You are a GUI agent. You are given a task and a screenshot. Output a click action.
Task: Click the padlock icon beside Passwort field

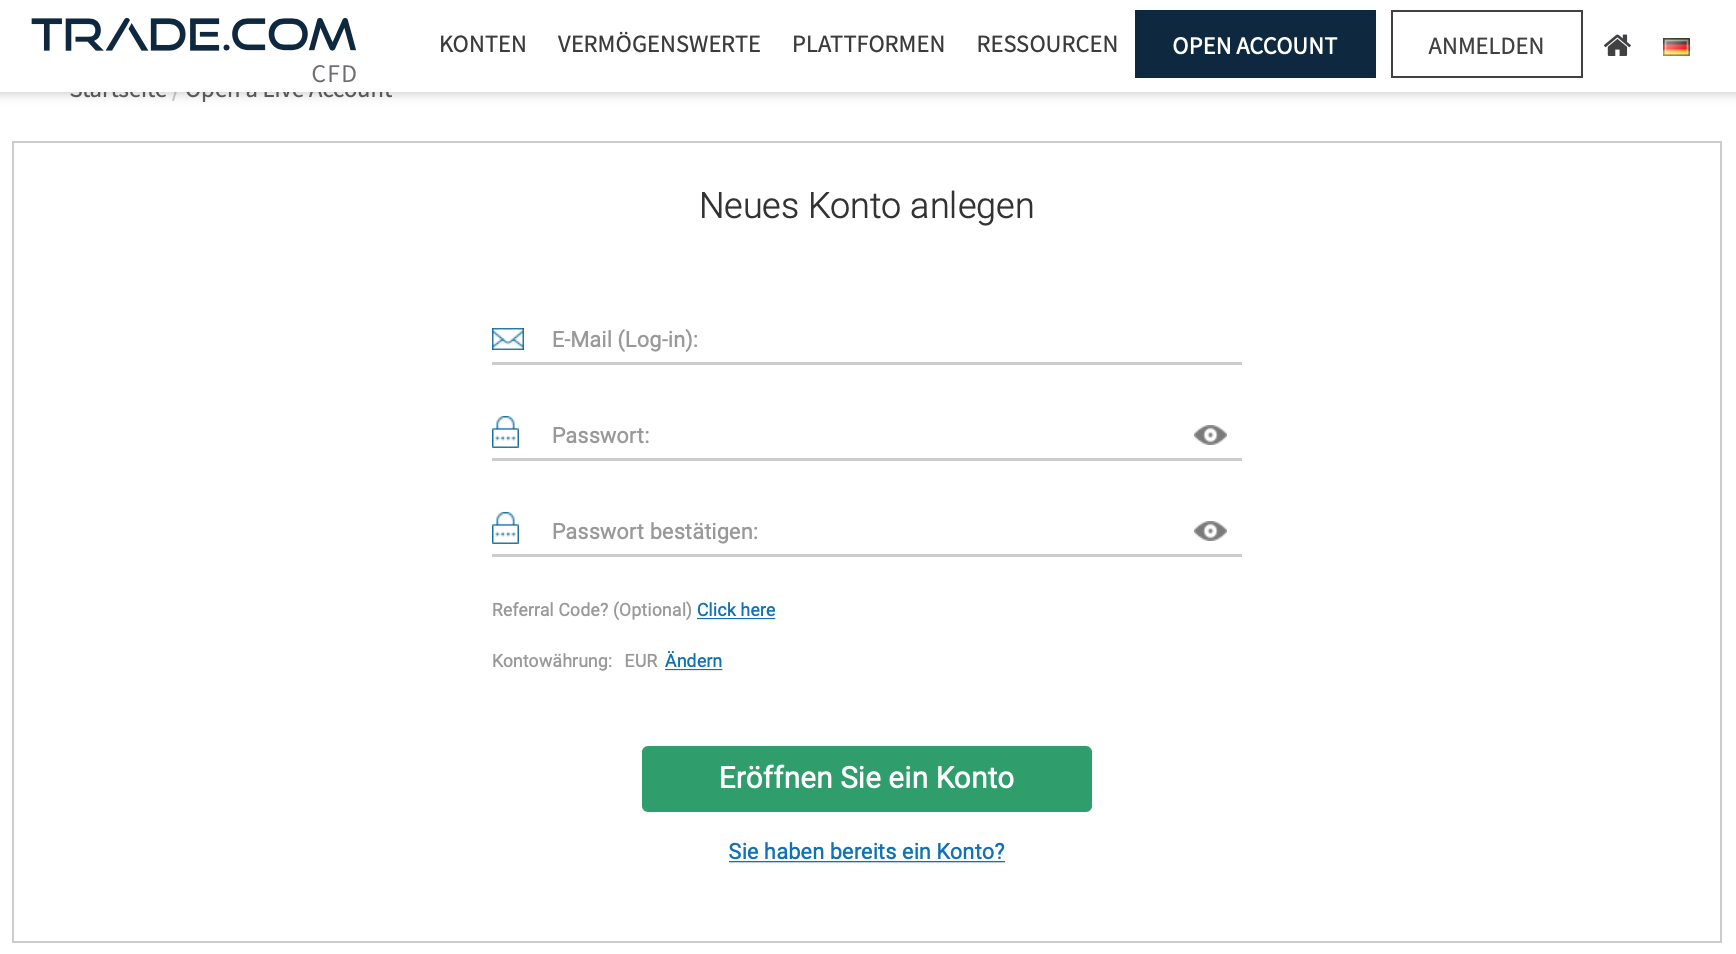coord(506,432)
